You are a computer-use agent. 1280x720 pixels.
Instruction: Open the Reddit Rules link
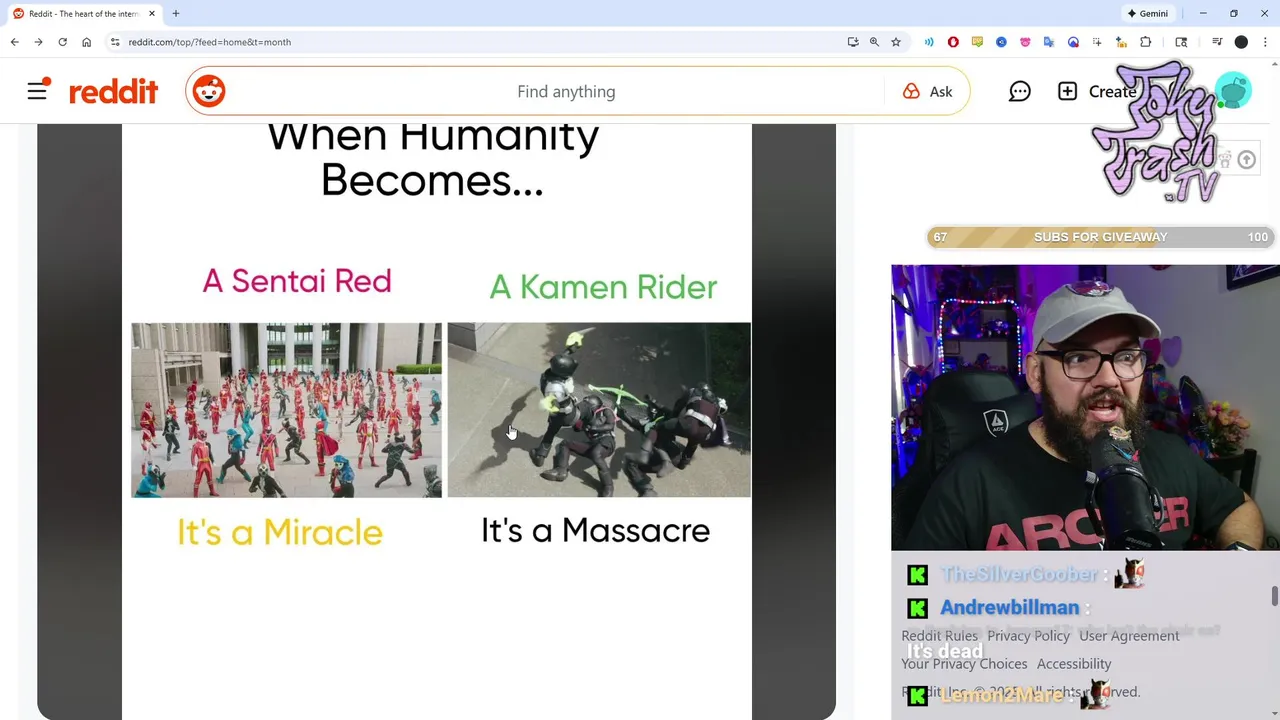pos(939,635)
